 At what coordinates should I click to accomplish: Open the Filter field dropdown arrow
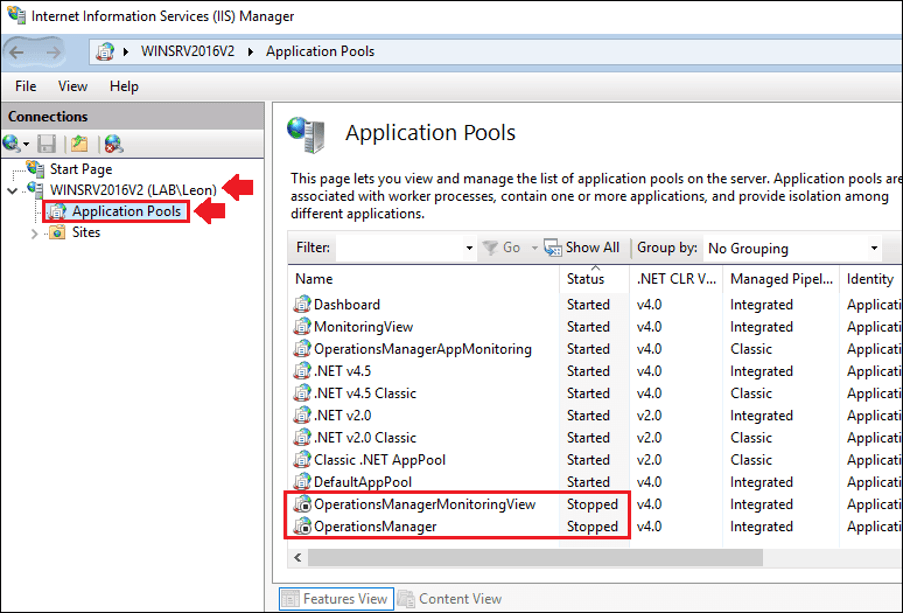coord(468,247)
